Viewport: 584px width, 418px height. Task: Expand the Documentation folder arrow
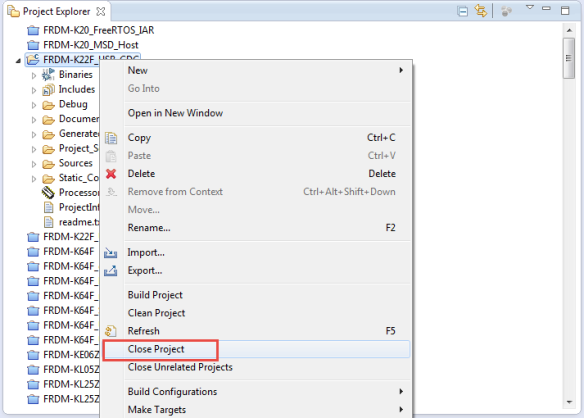tap(34, 120)
